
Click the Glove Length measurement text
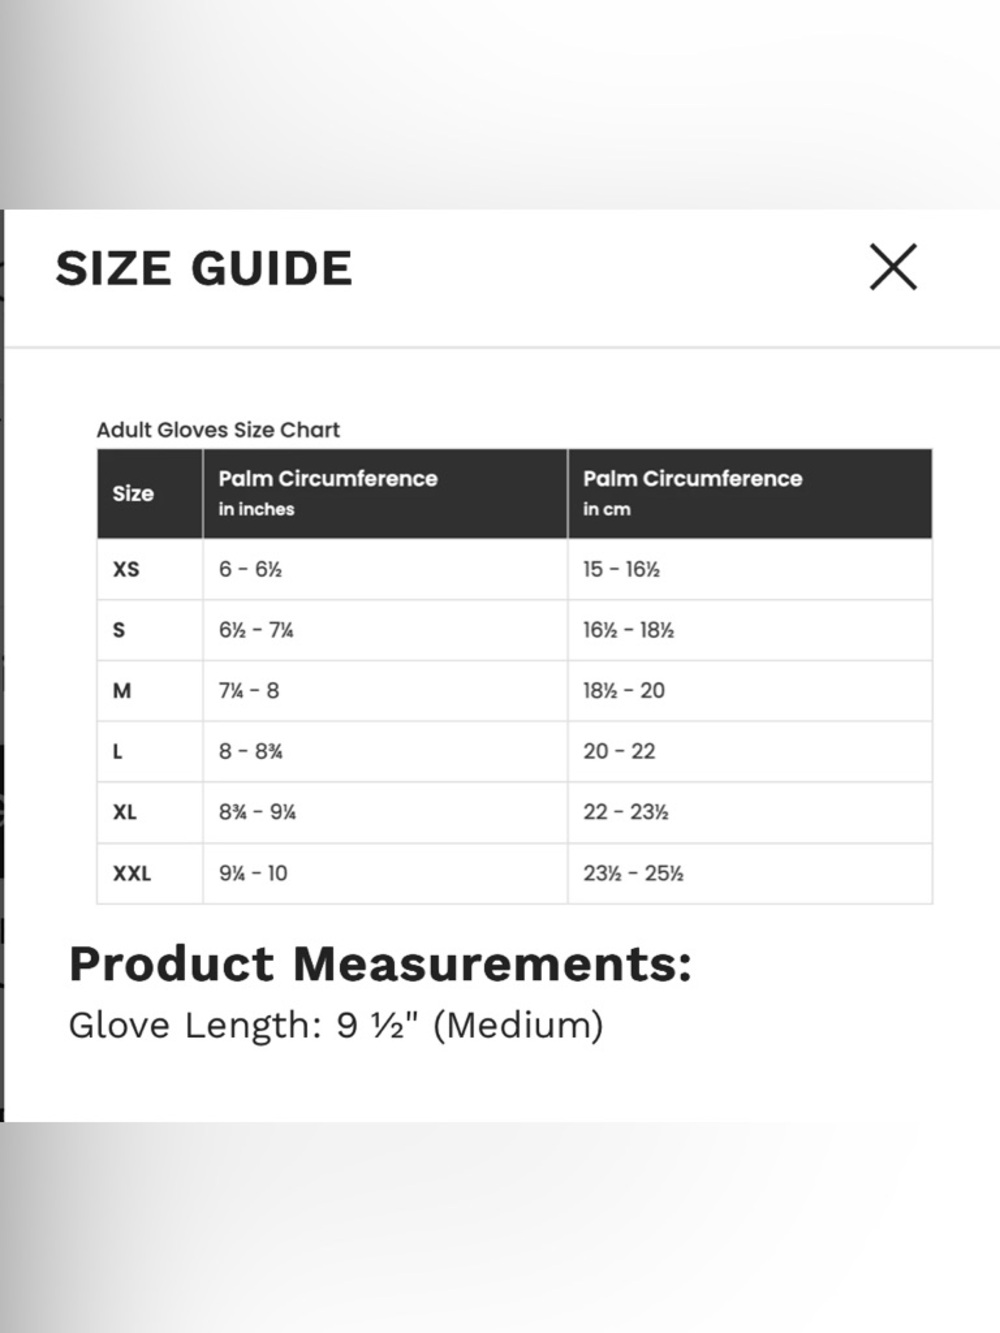336,1026
